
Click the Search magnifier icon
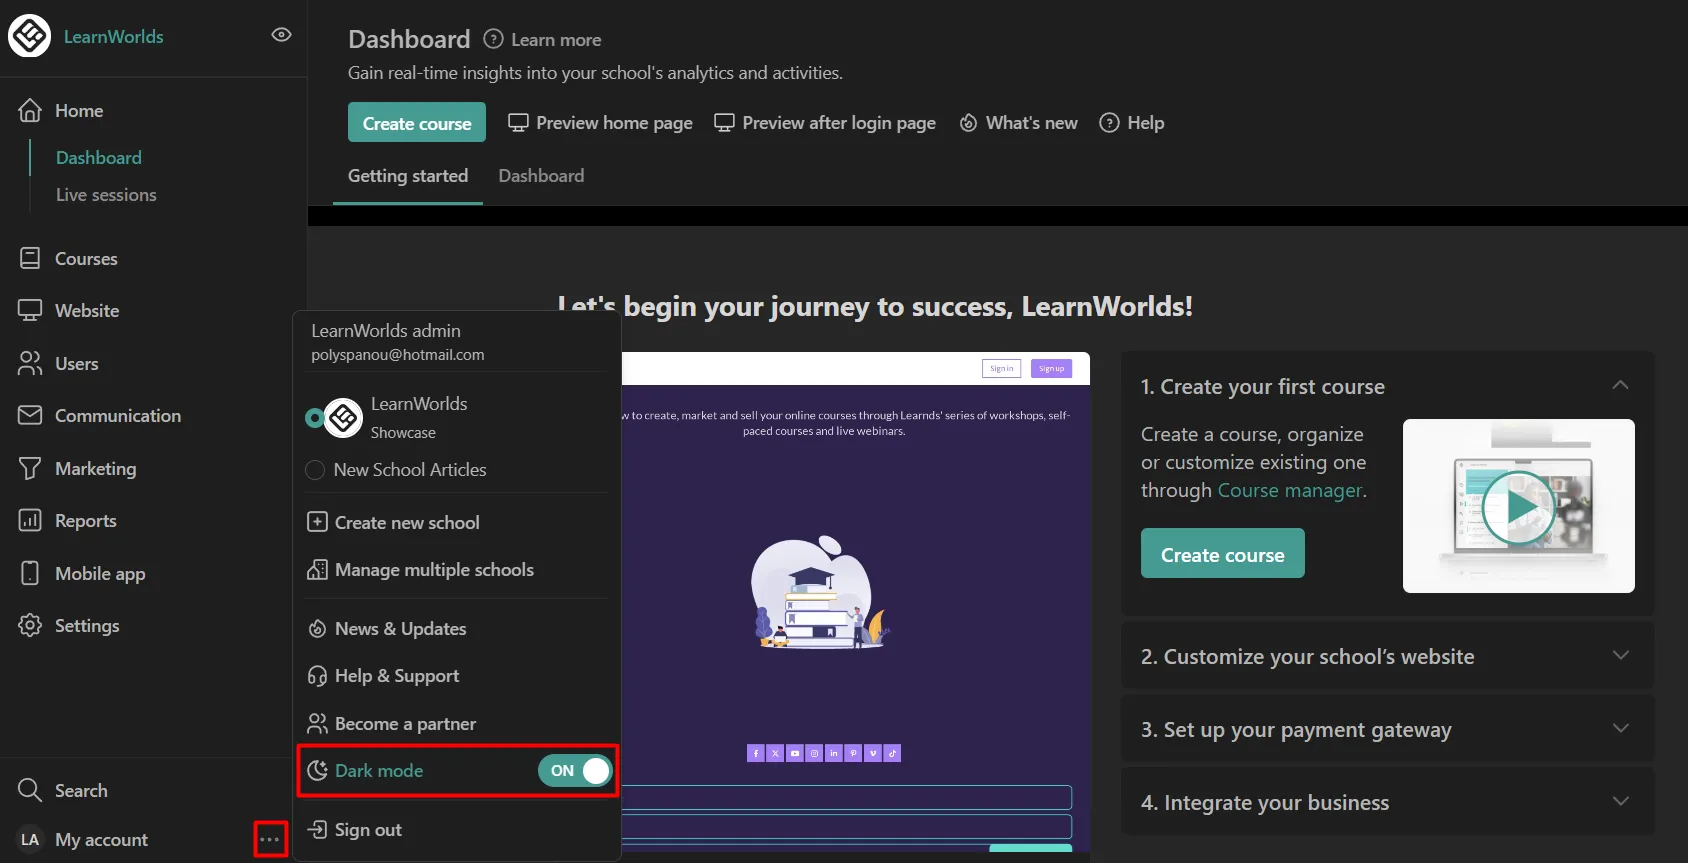point(30,790)
